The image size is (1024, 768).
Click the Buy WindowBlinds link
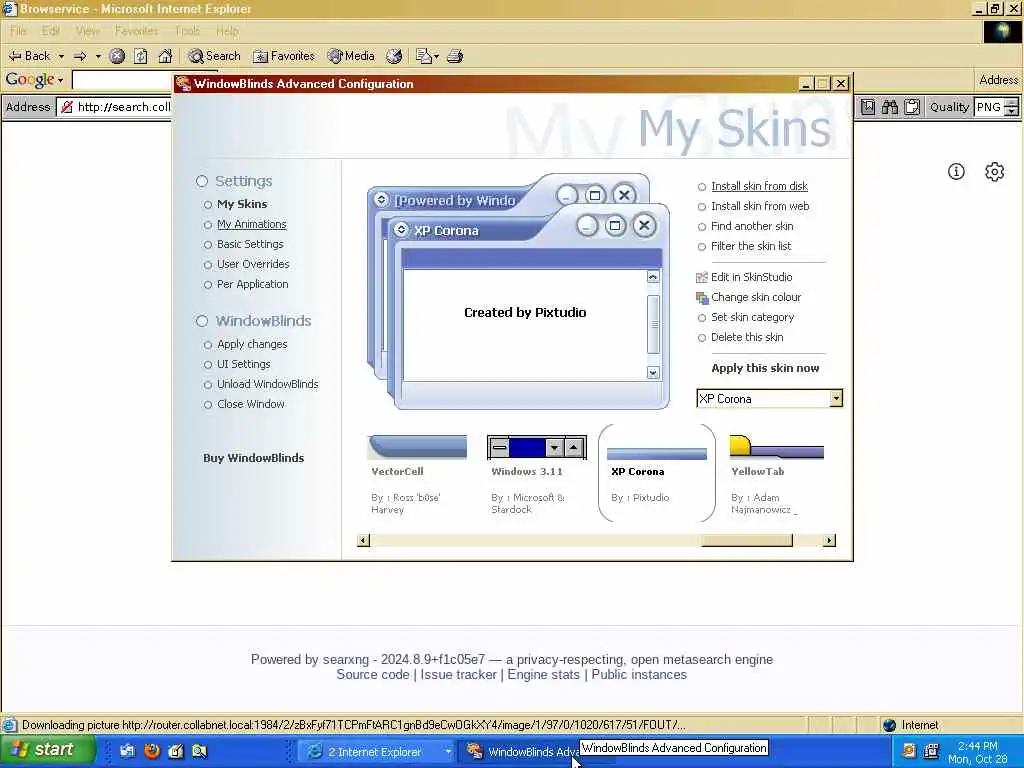[x=253, y=458]
